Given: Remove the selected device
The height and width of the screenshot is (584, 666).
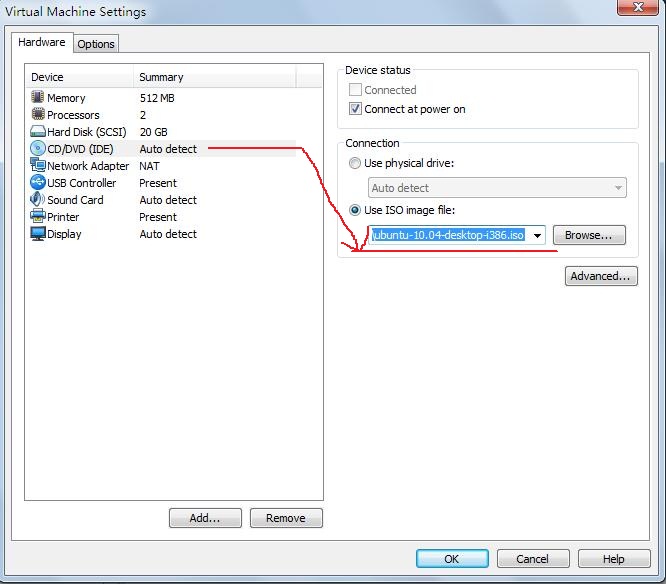Looking at the screenshot, I should point(286,518).
